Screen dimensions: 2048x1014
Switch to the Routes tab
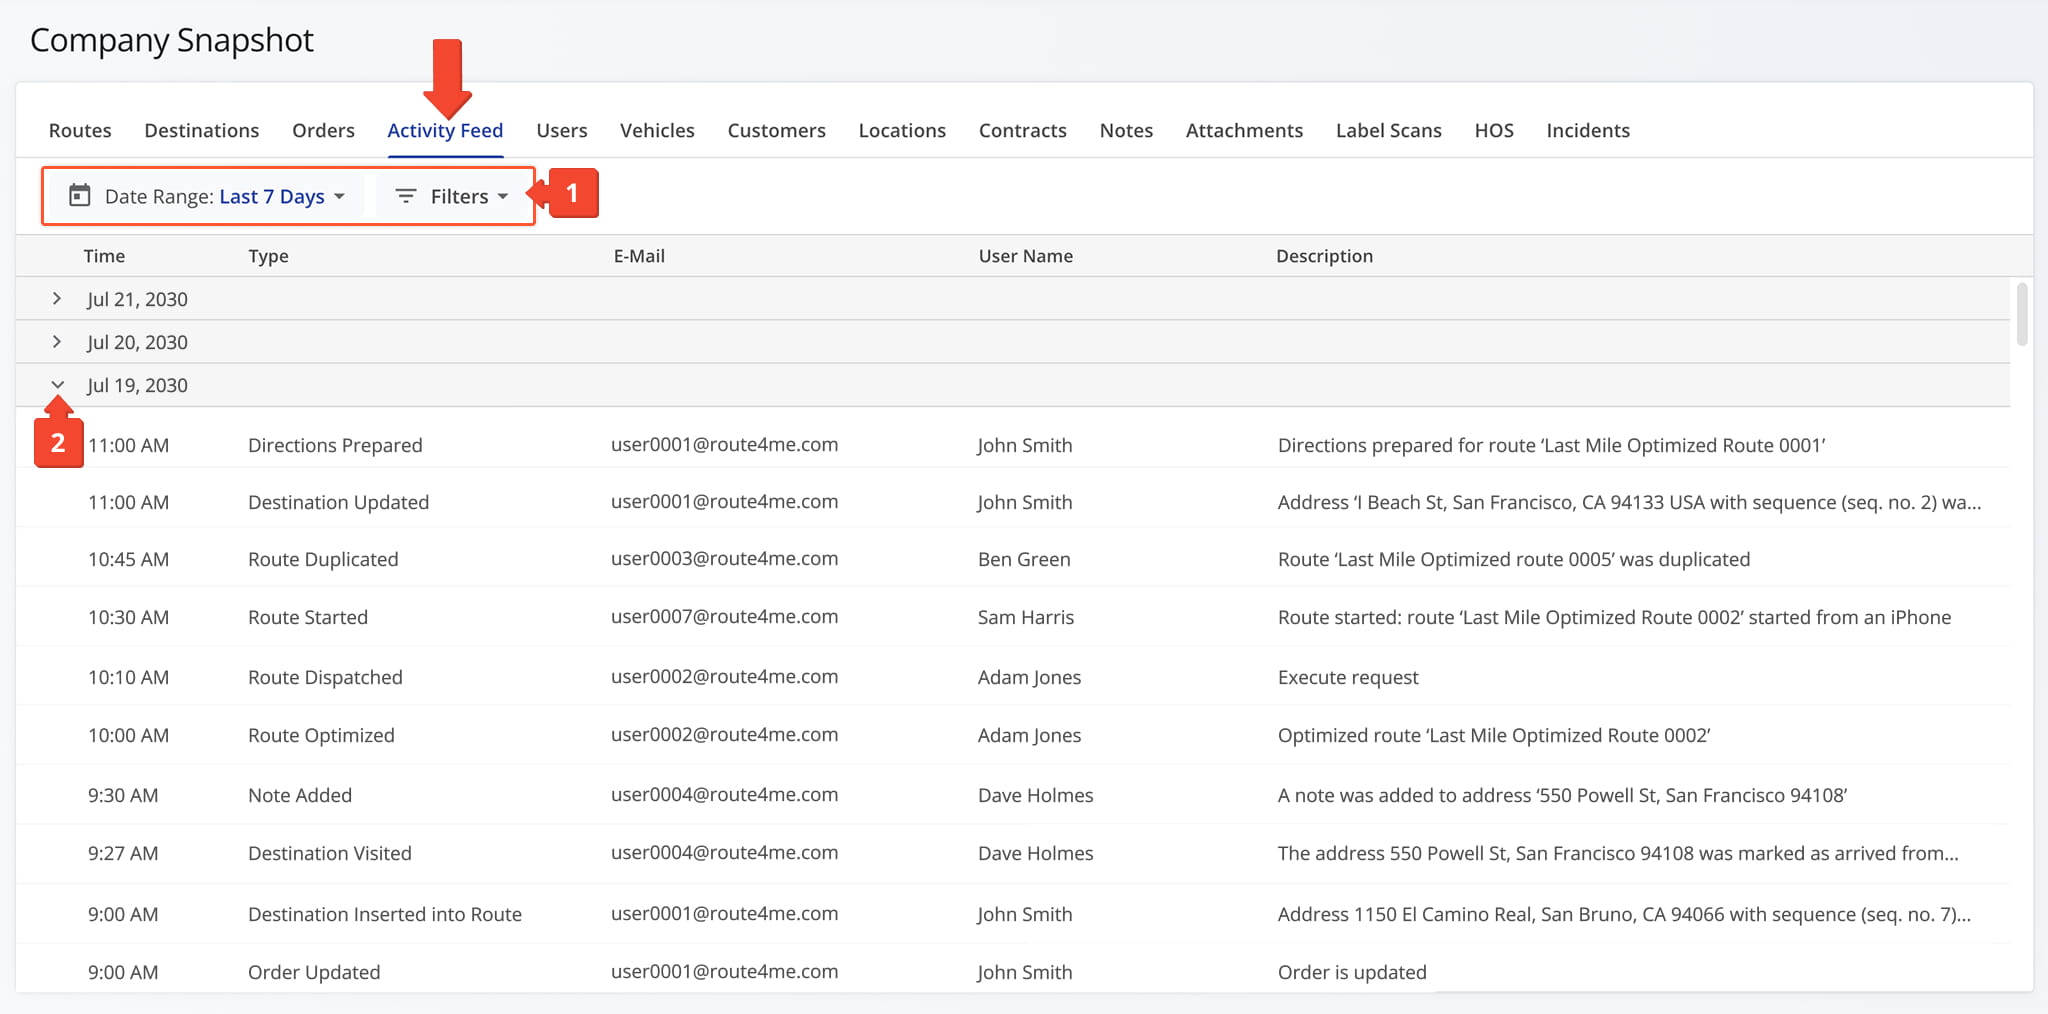click(80, 130)
